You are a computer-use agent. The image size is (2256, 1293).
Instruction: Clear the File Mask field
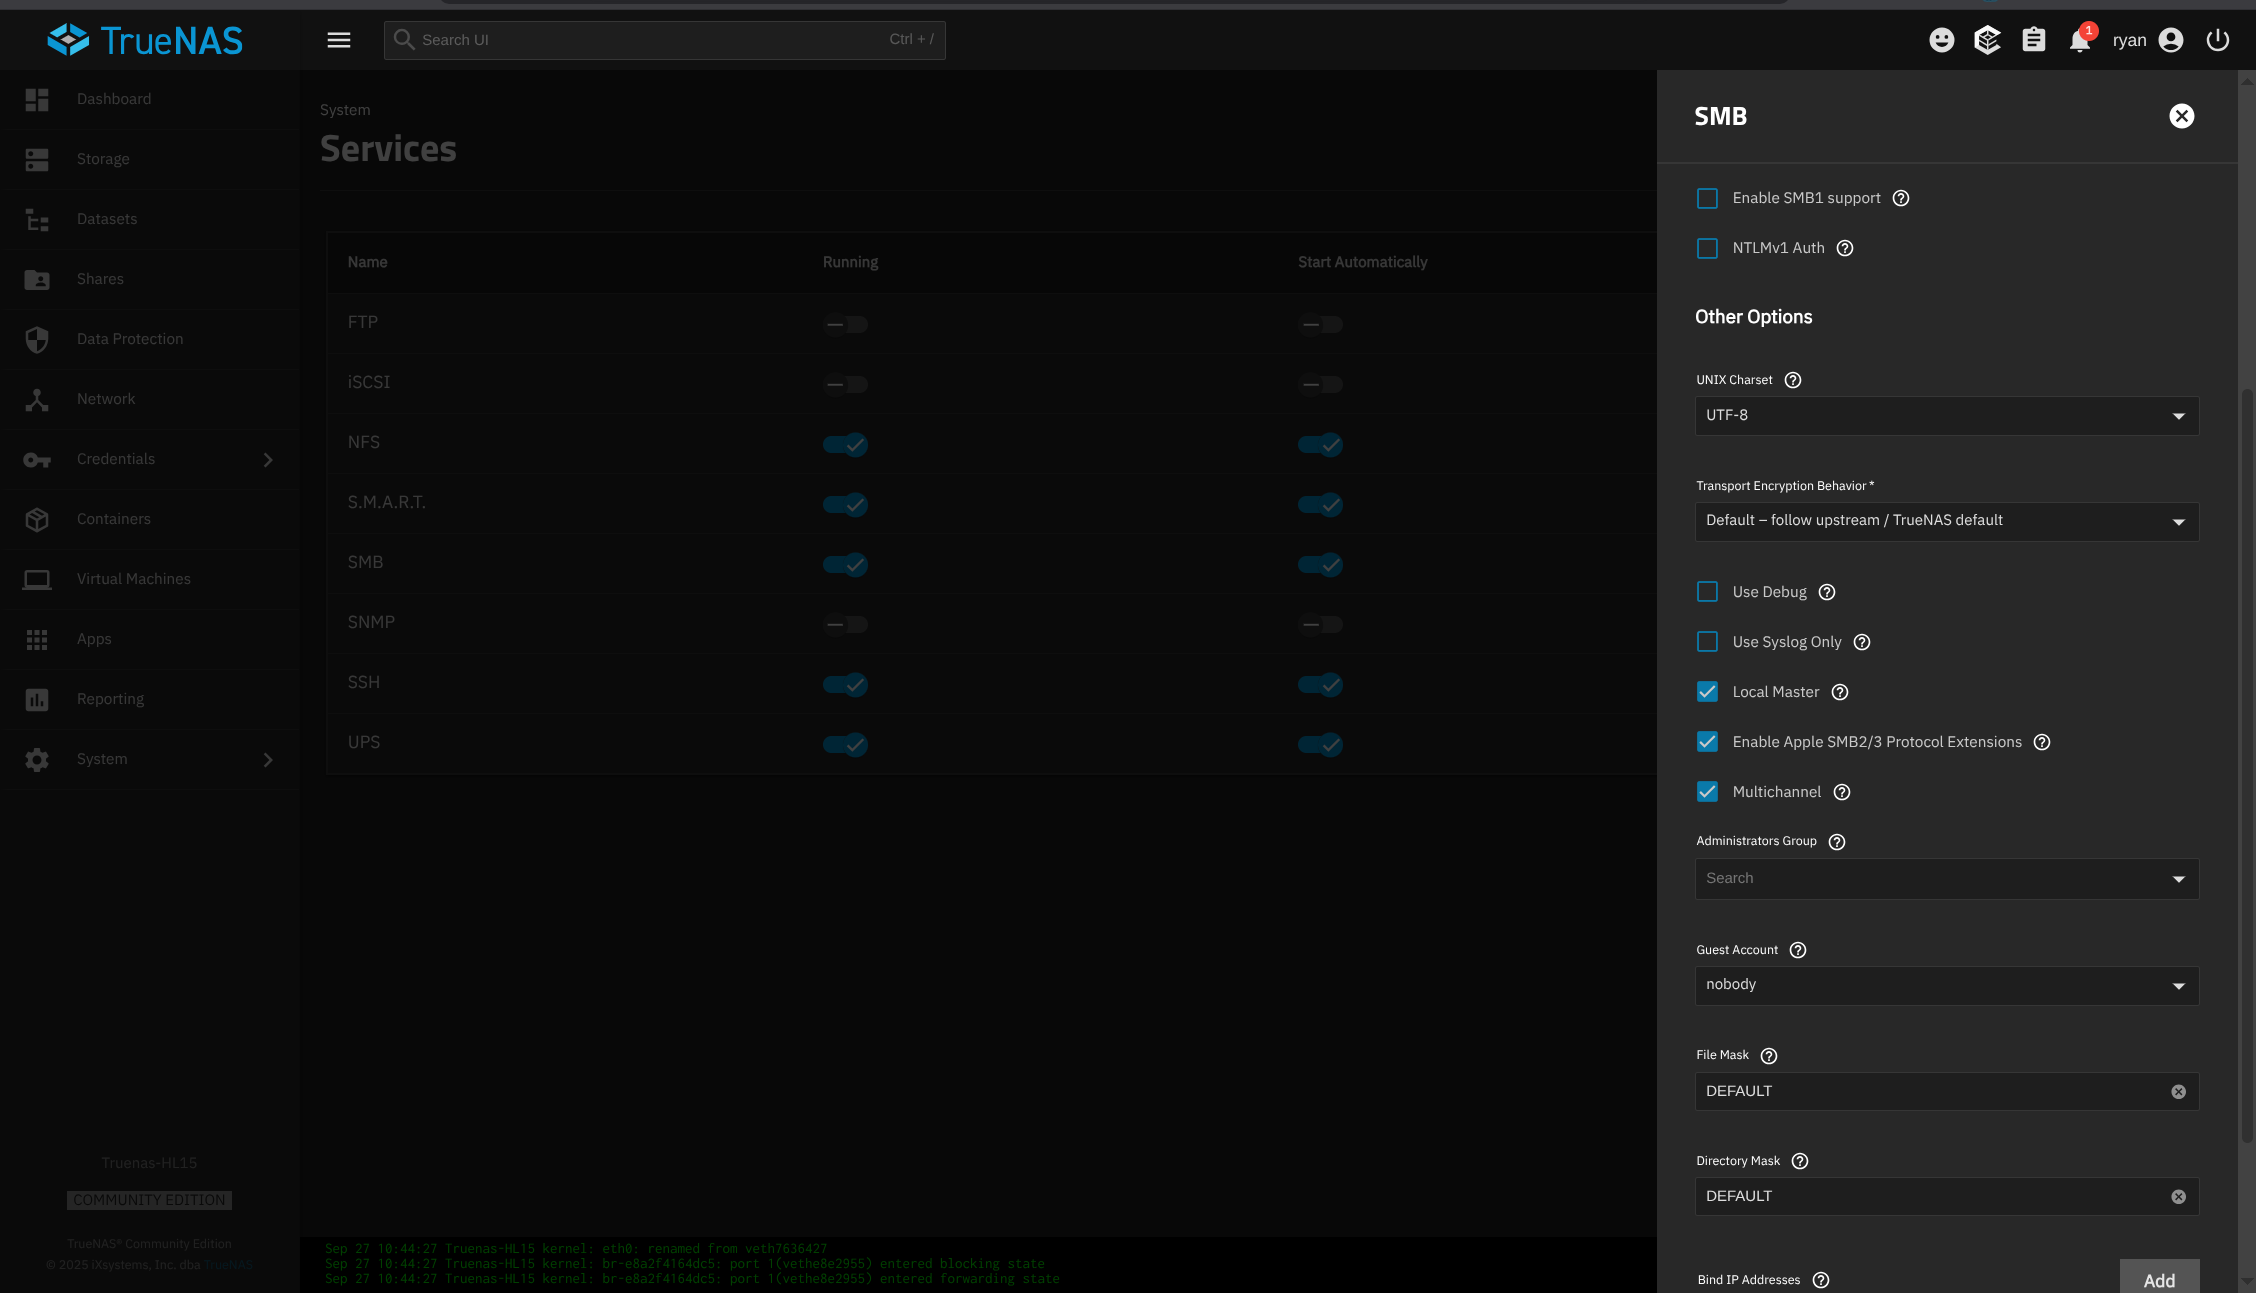coord(2178,1092)
